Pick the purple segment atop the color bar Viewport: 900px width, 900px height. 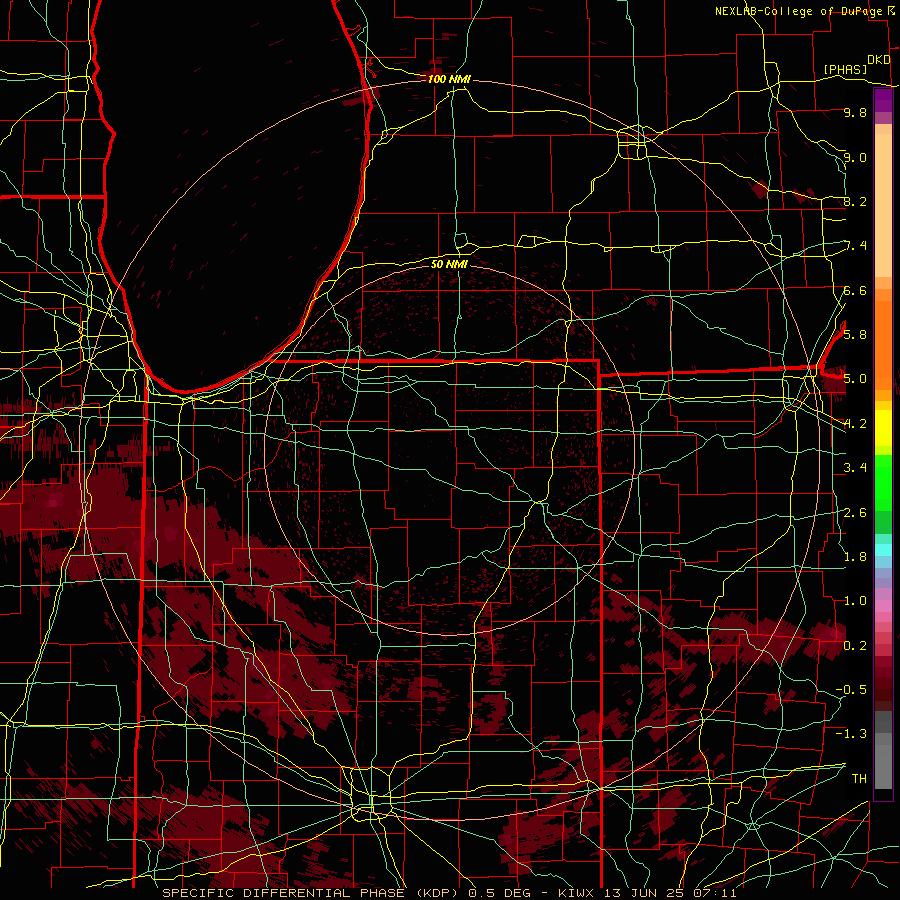click(883, 101)
